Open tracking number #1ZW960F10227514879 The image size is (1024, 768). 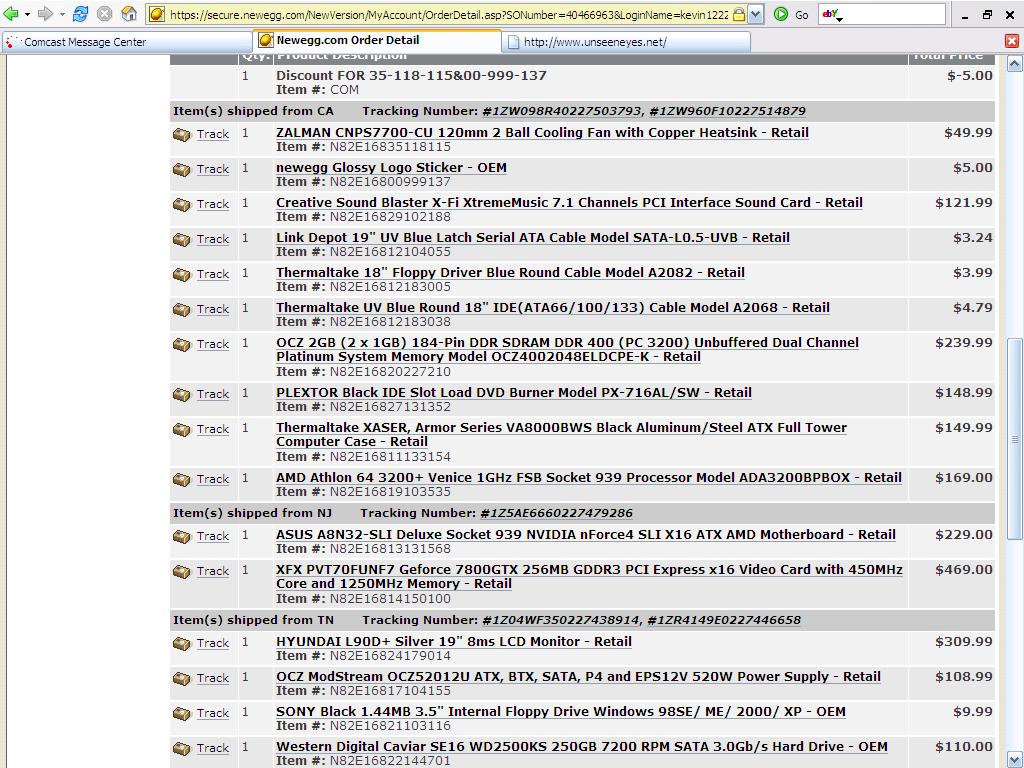[x=728, y=111]
